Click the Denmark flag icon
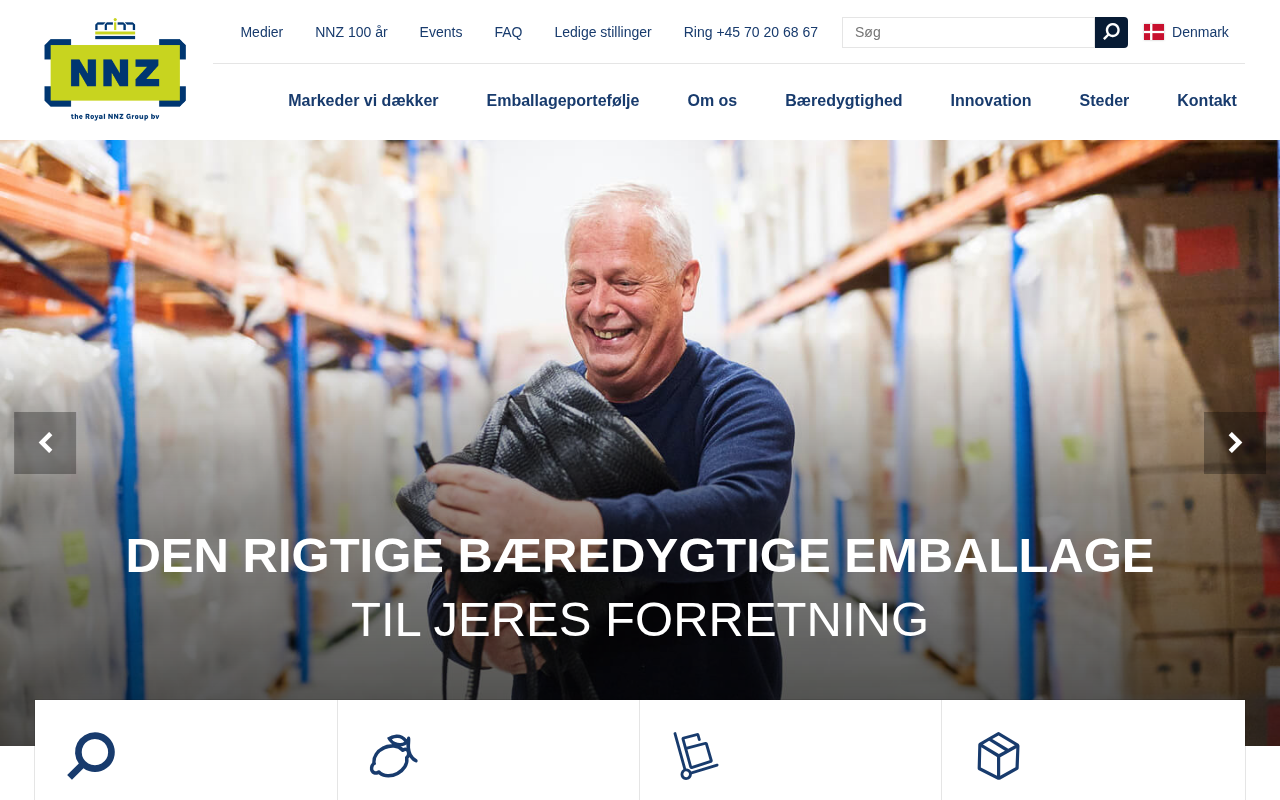 pyautogui.click(x=1154, y=32)
